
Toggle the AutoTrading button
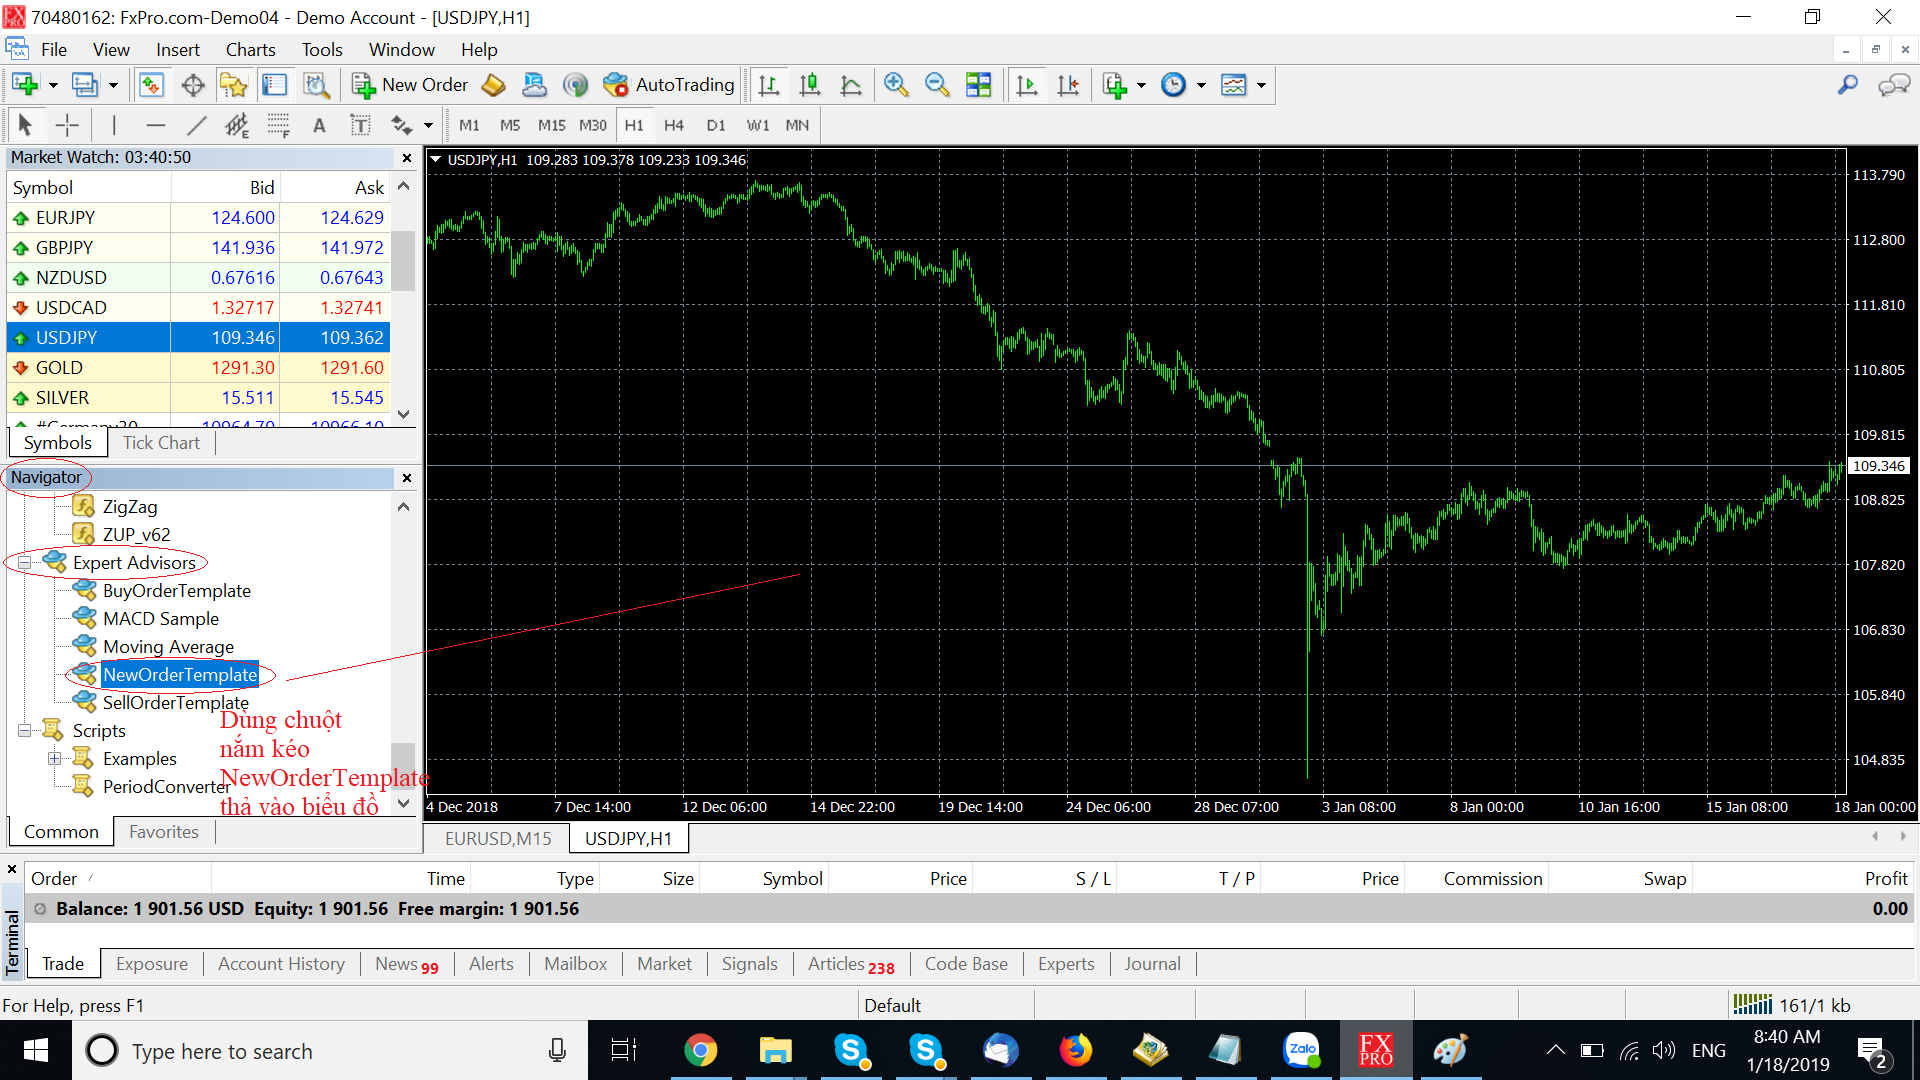(x=669, y=85)
